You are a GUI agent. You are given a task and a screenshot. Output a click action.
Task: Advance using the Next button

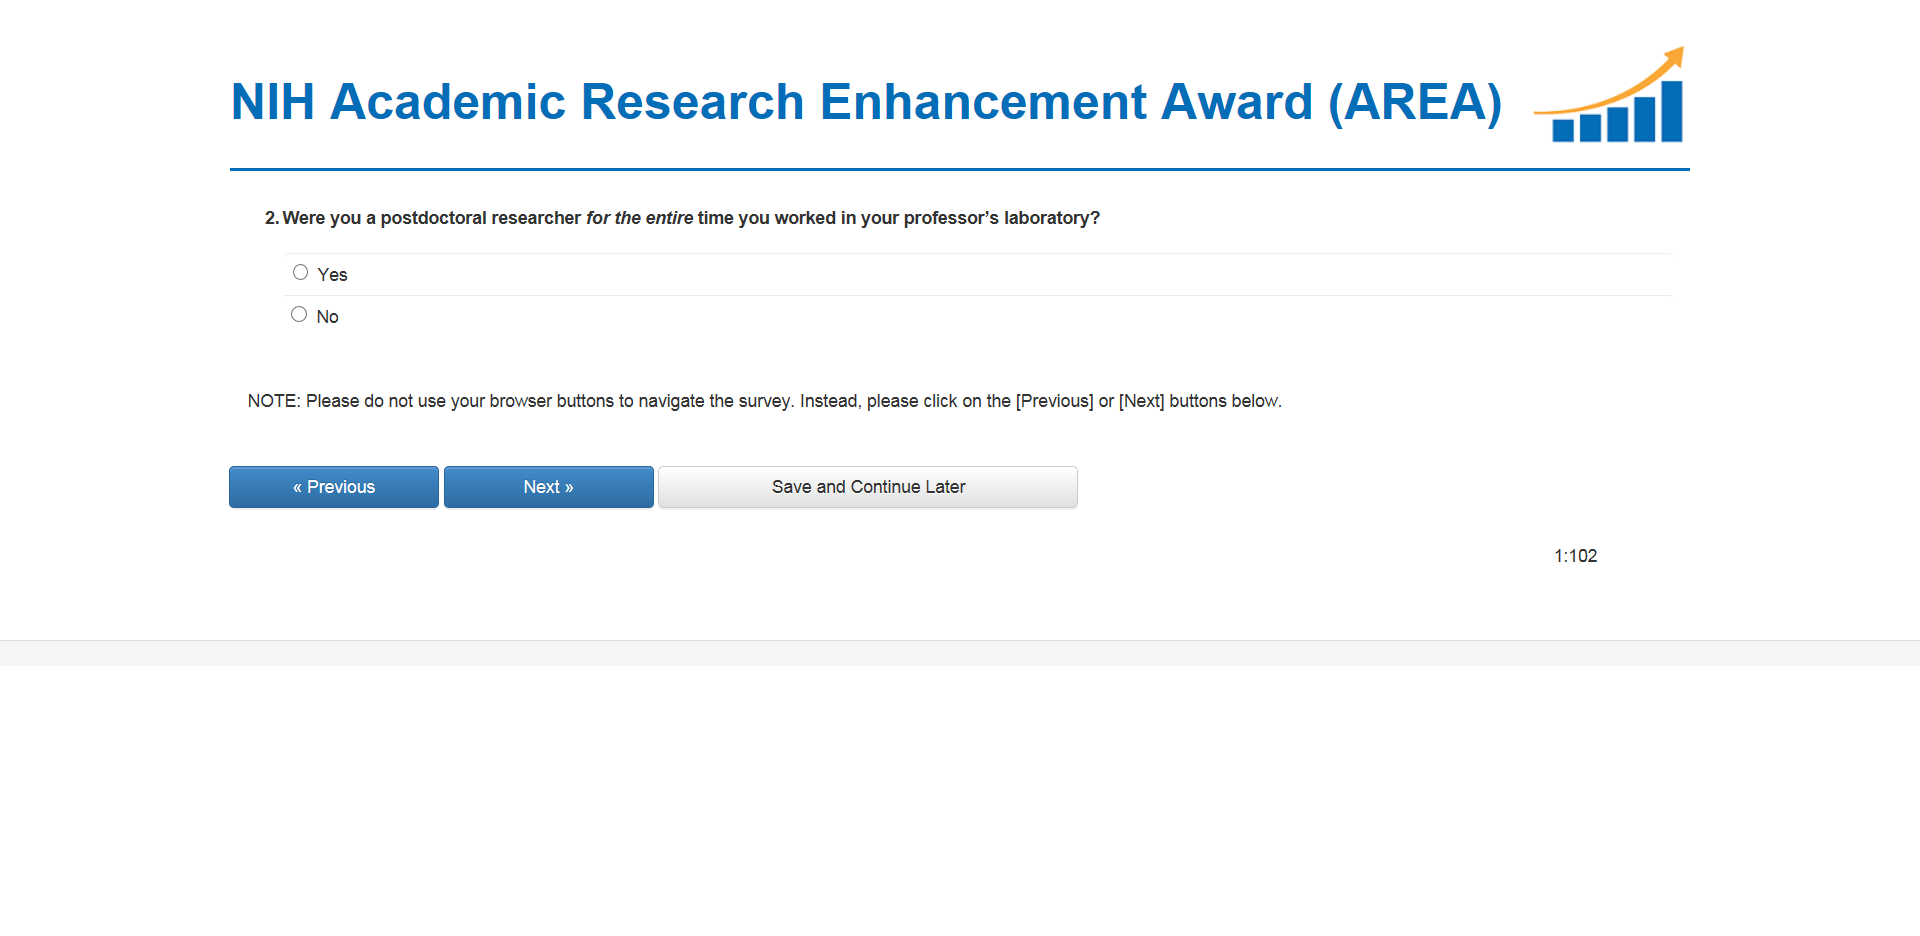point(548,487)
